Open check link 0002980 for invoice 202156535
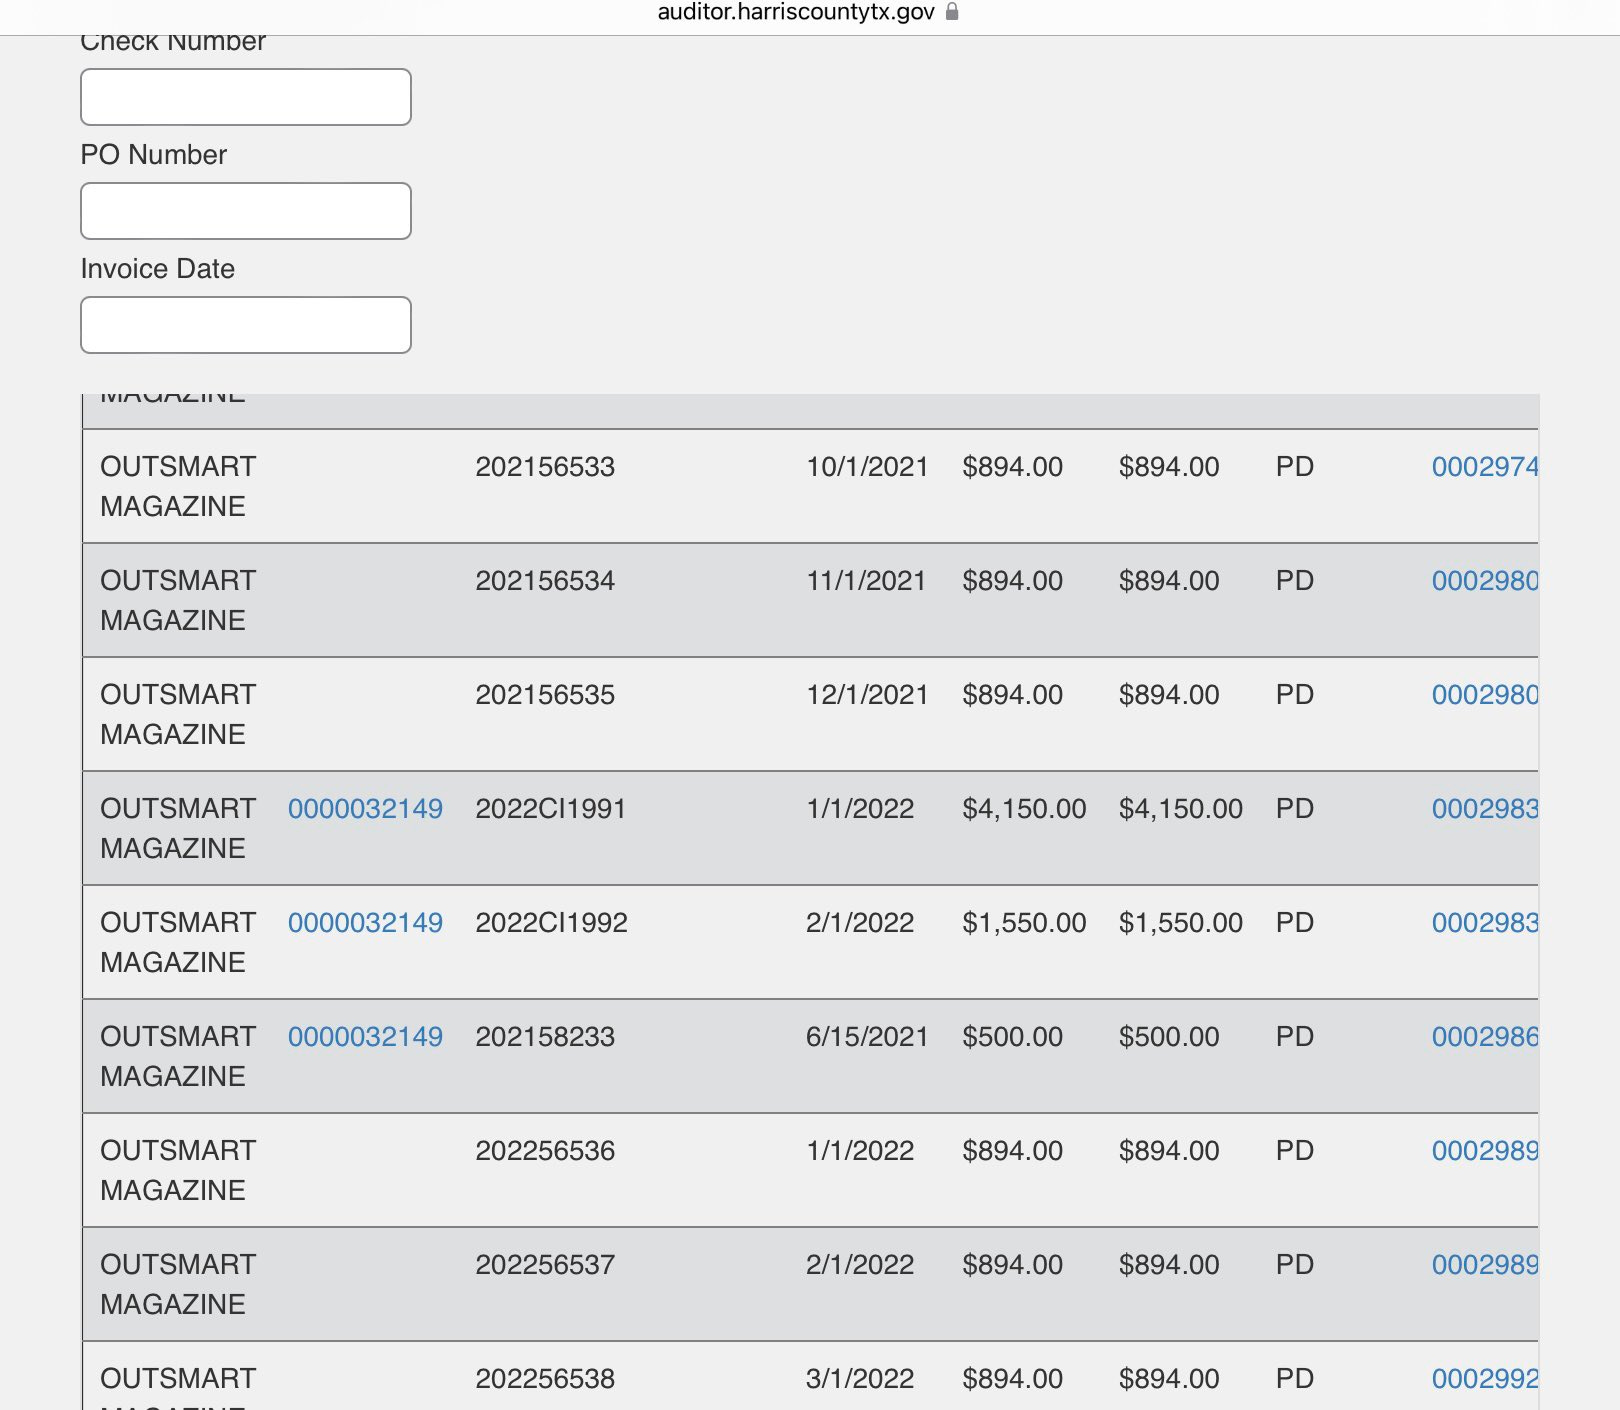This screenshot has height=1410, width=1620. (1485, 695)
